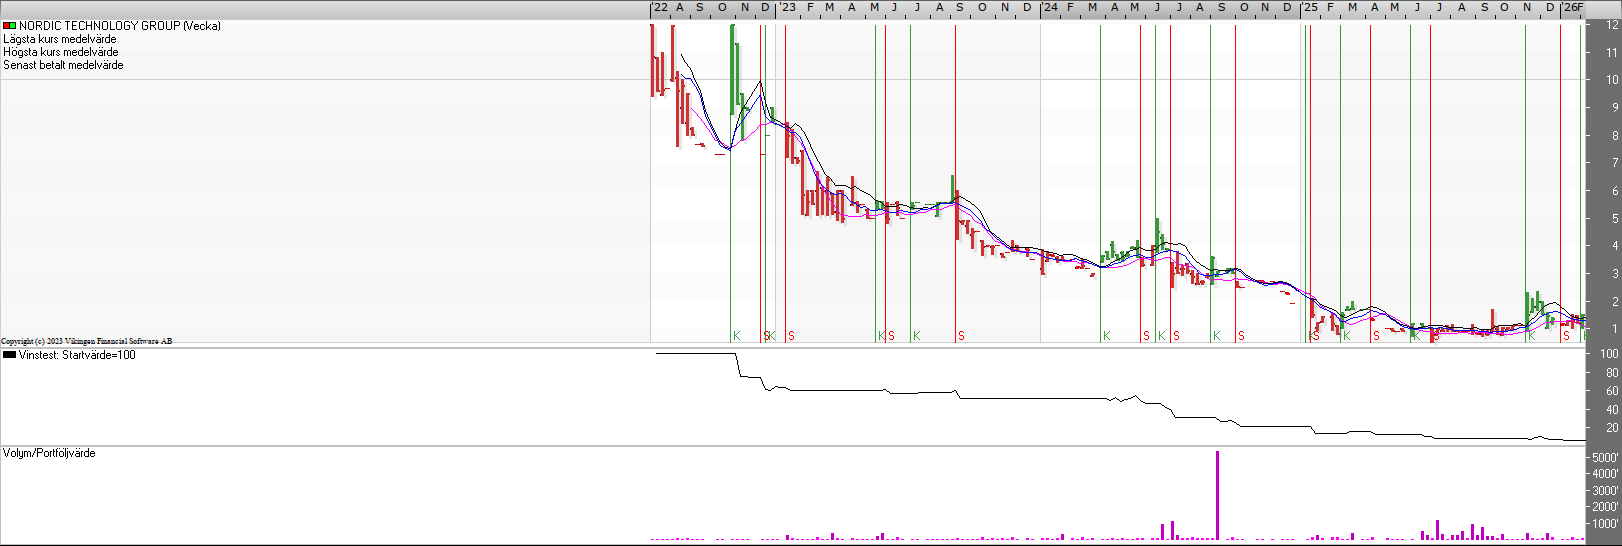The width and height of the screenshot is (1622, 546).
Task: Select the 'Högsta kurs medelvärde' legend entry
Action: (x=60, y=52)
